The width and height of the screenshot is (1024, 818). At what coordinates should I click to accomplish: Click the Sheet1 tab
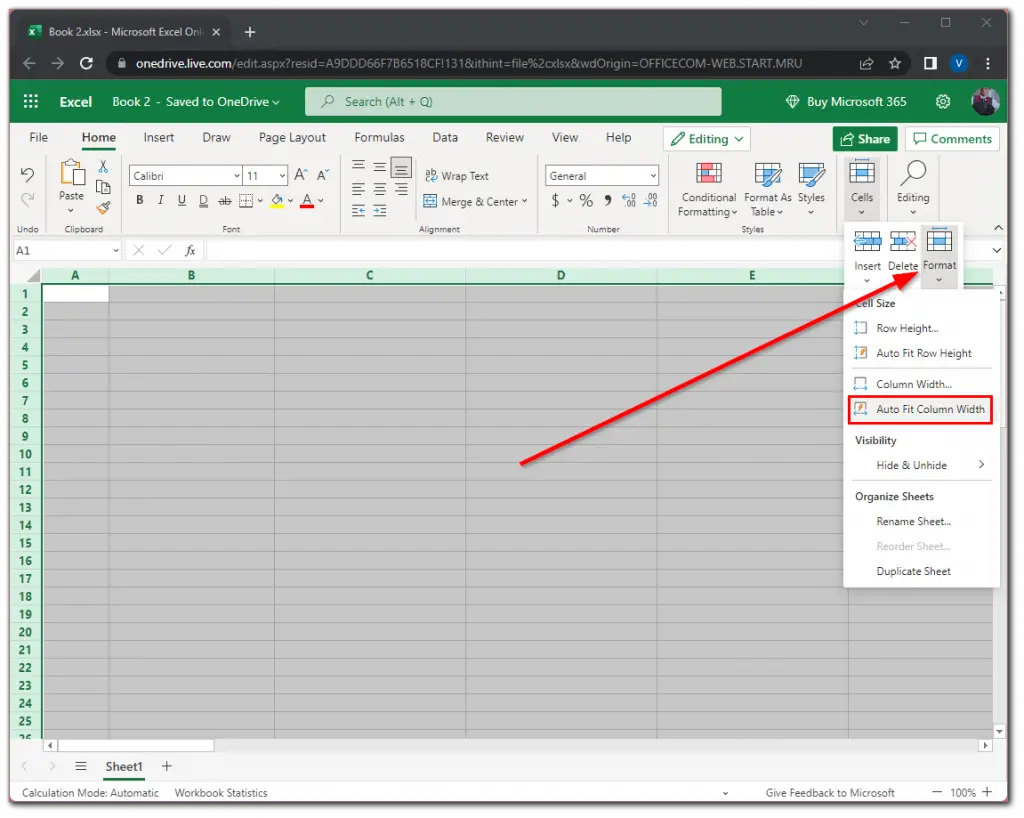tap(124, 766)
